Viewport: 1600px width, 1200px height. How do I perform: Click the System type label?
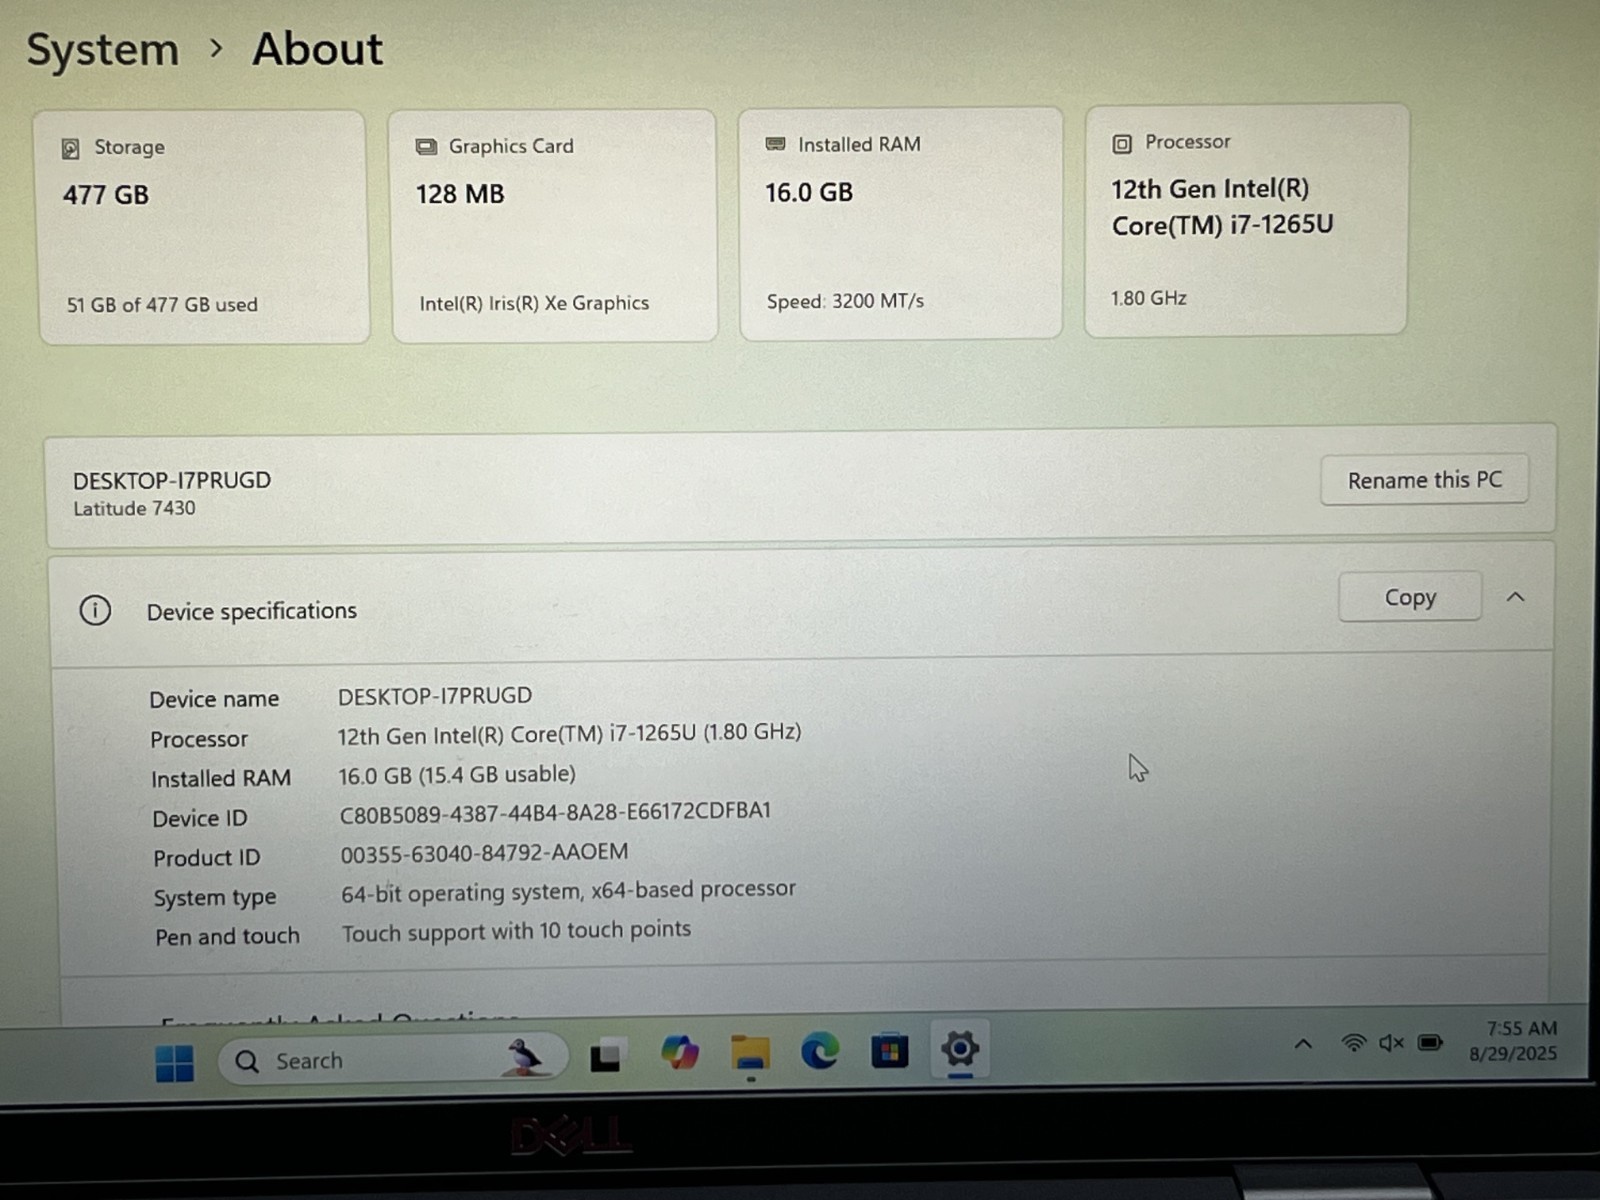point(214,897)
